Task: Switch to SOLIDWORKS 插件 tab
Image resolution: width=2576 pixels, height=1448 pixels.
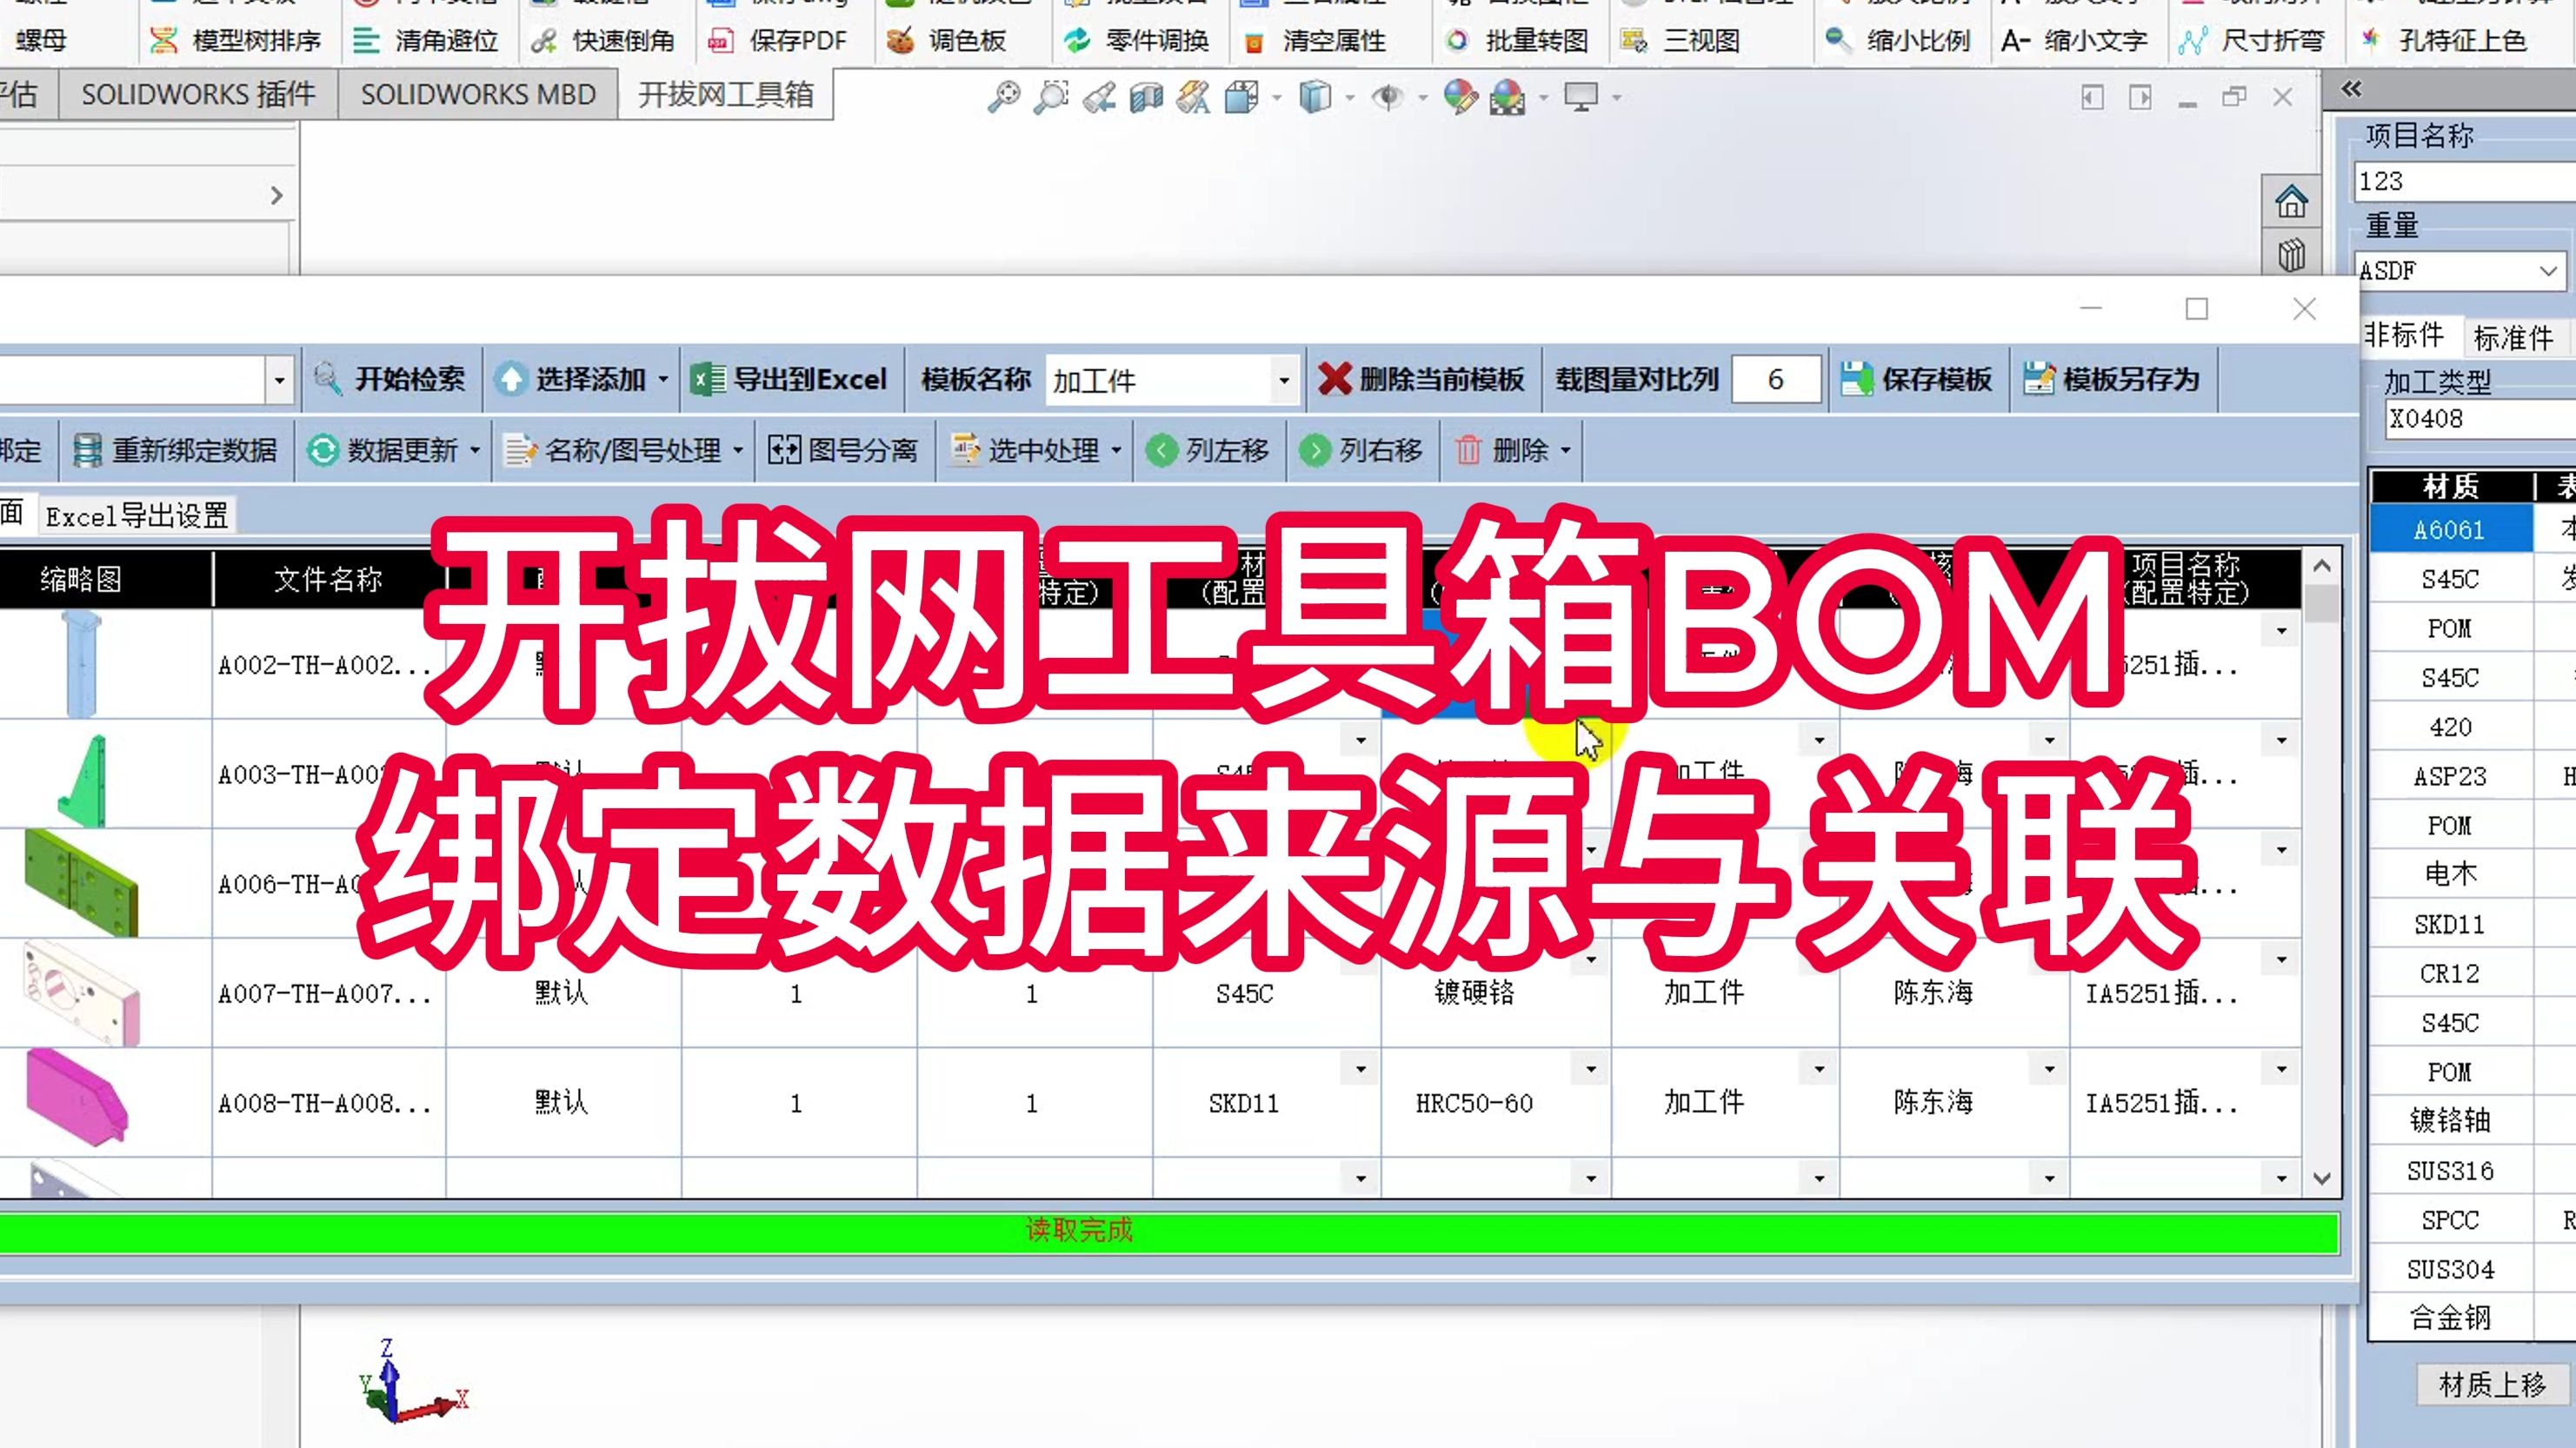Action: 198,94
